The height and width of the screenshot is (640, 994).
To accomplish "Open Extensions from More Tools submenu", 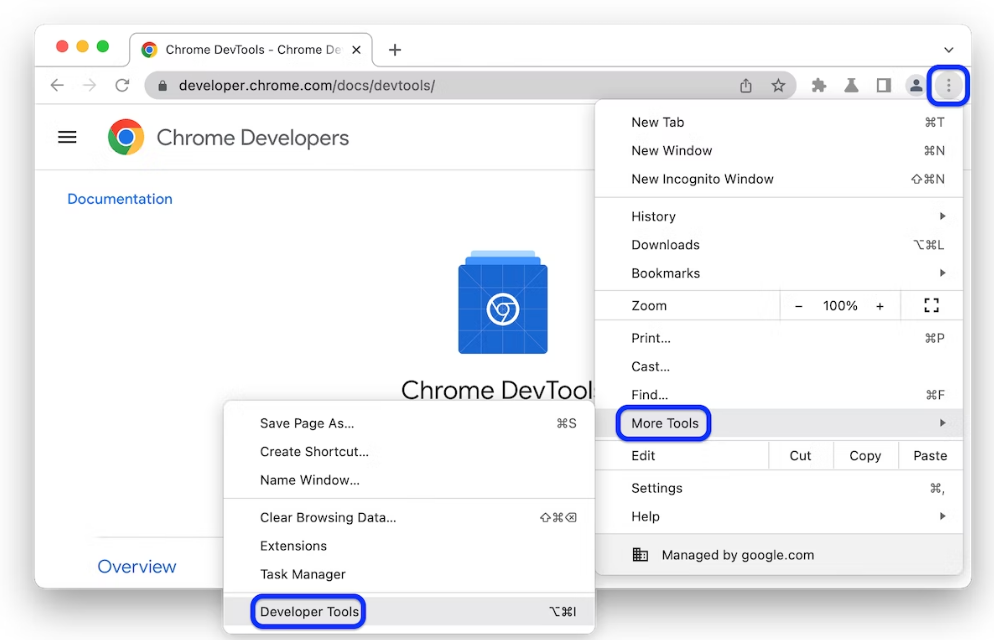I will 409,546.
